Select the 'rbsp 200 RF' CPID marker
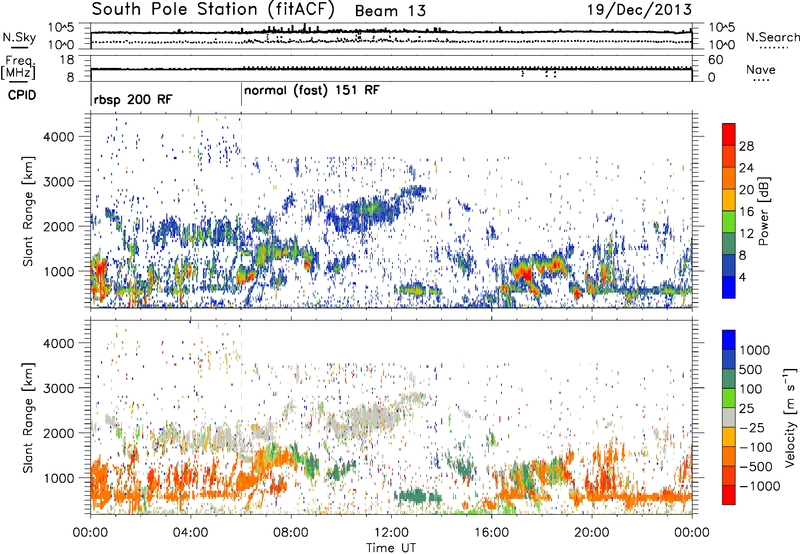 [133, 99]
